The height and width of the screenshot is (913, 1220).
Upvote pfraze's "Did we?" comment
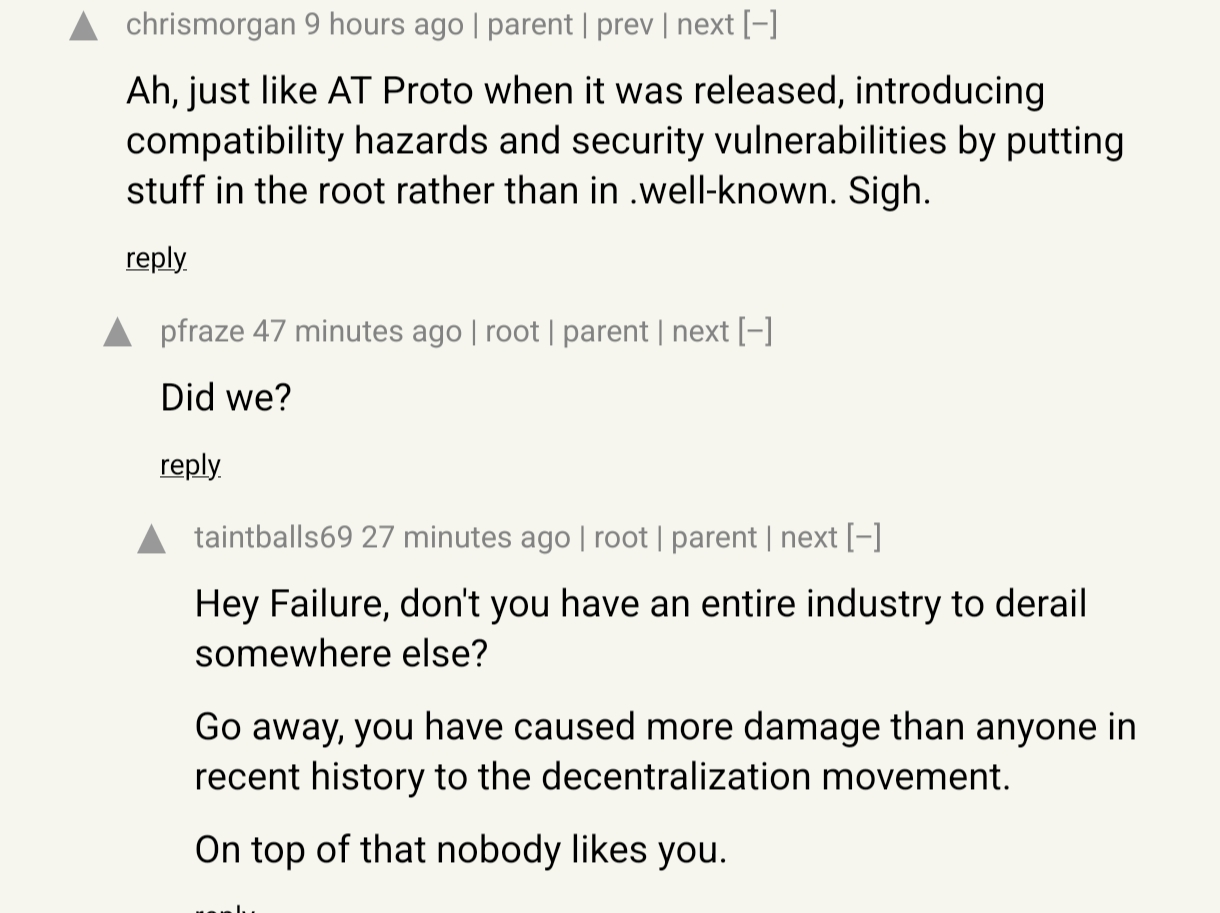tap(118, 332)
